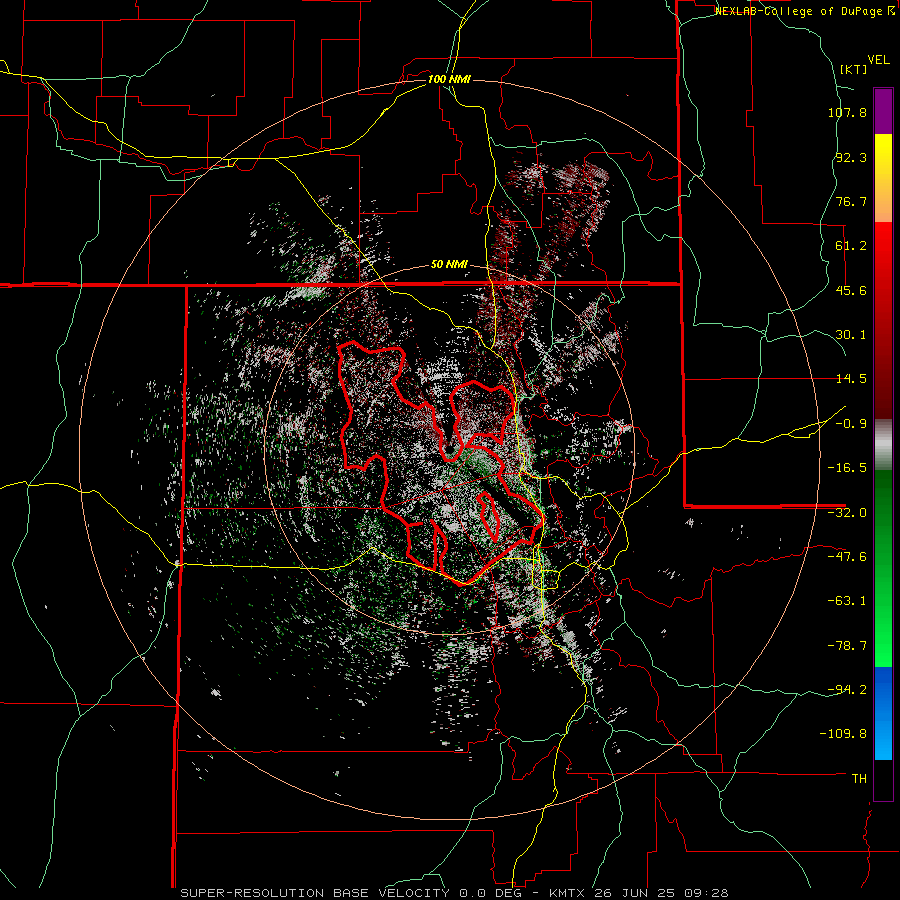Click the 100 NMI range ring label
Screen dimensions: 900x900
[x=449, y=79]
